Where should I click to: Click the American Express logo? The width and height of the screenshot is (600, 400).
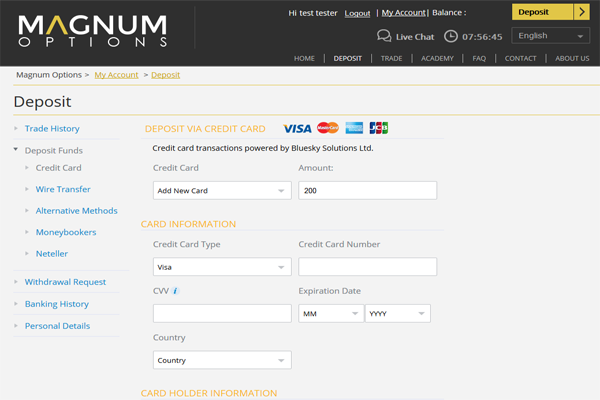click(354, 128)
